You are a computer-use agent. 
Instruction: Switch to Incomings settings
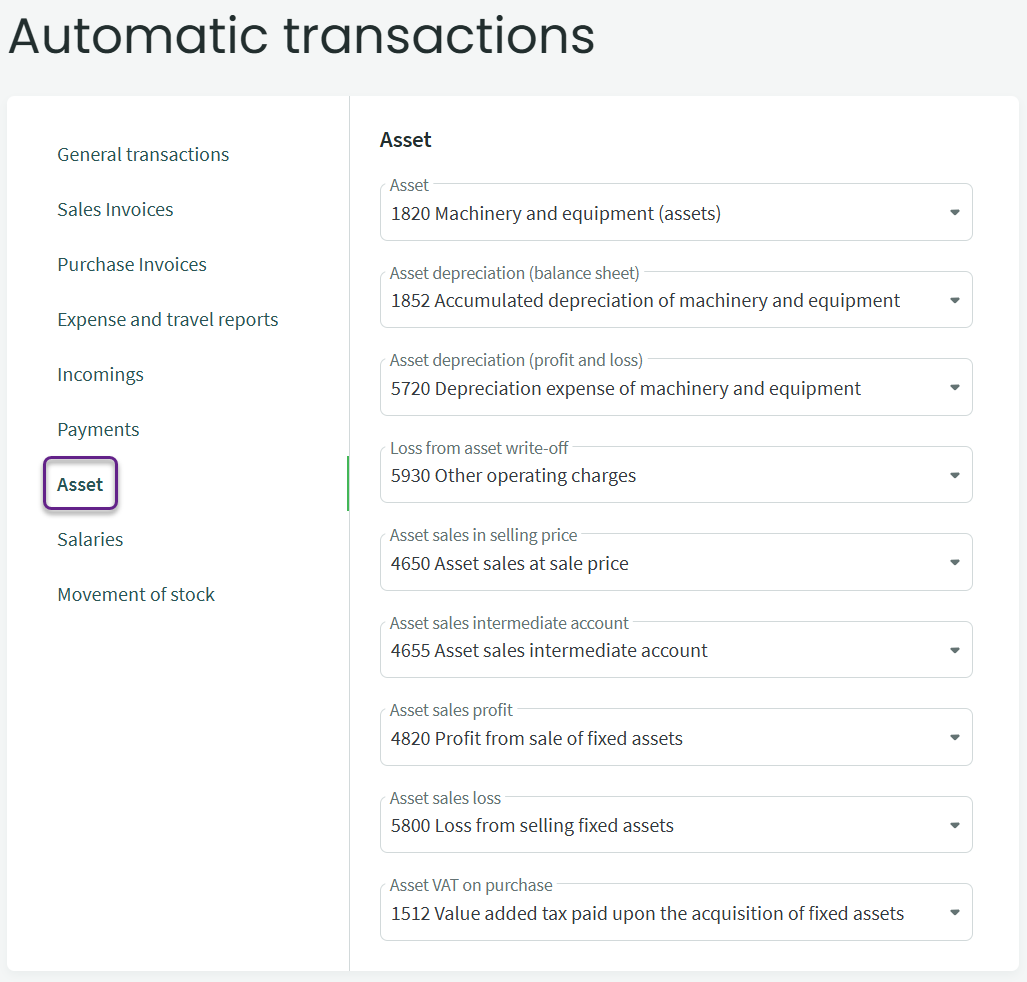[x=100, y=375]
